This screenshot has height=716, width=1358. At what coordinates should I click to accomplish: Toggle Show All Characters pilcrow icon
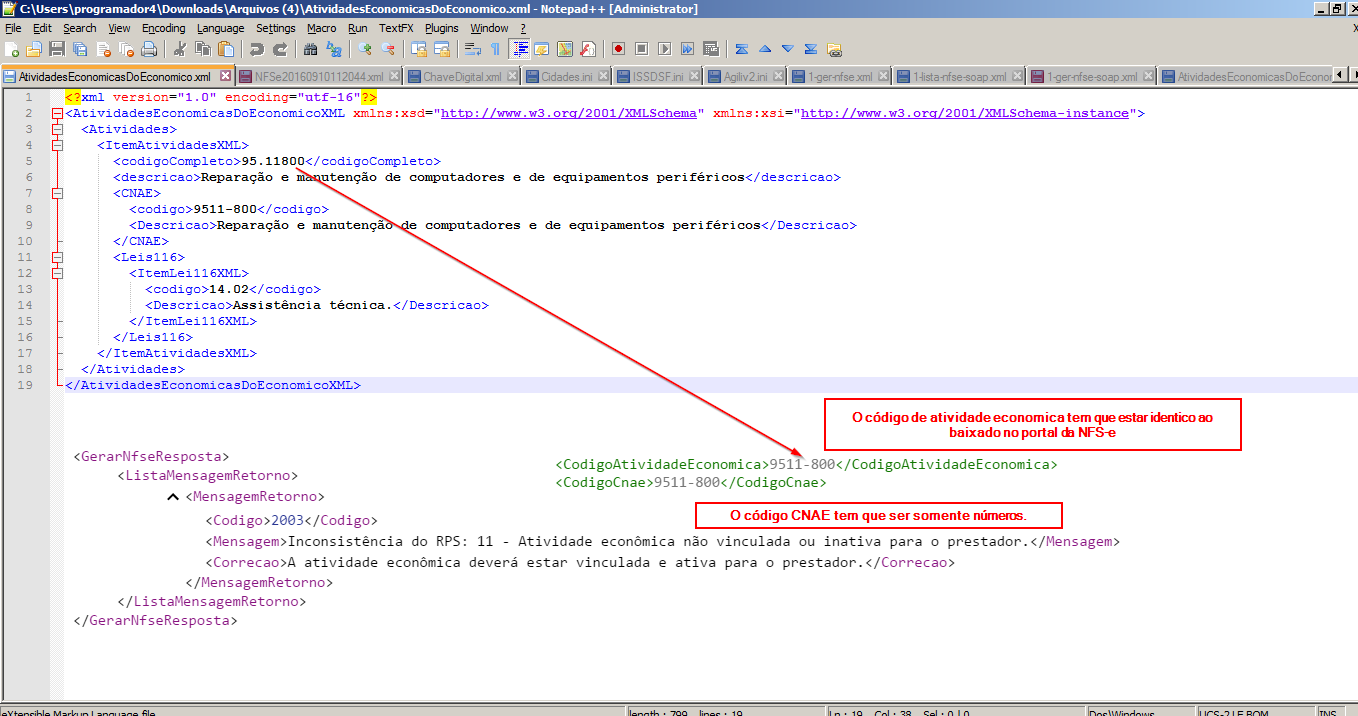tap(496, 49)
